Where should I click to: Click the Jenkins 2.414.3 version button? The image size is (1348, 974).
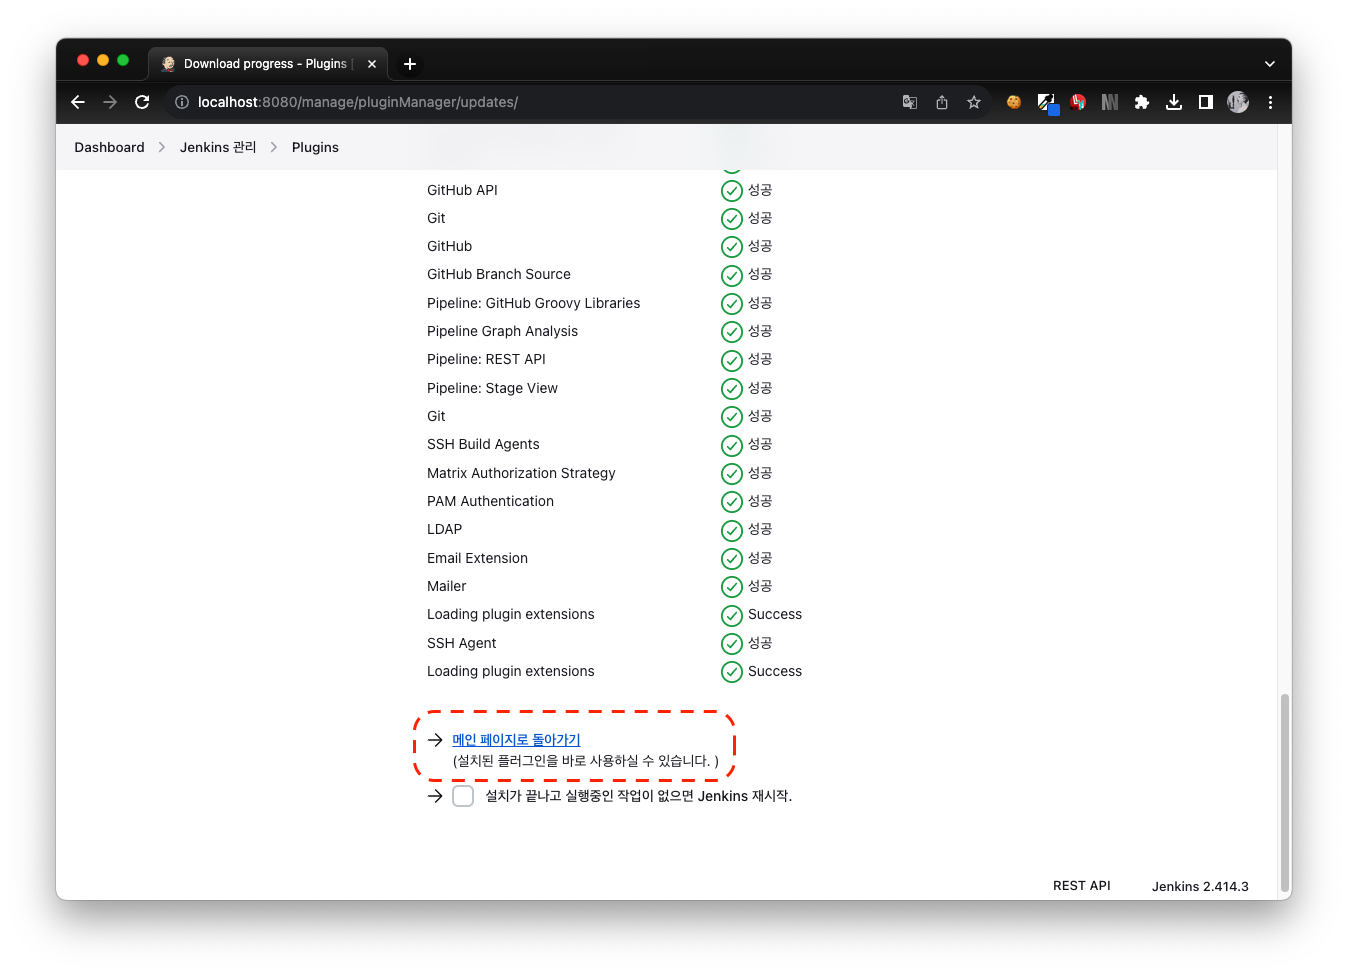1200,886
